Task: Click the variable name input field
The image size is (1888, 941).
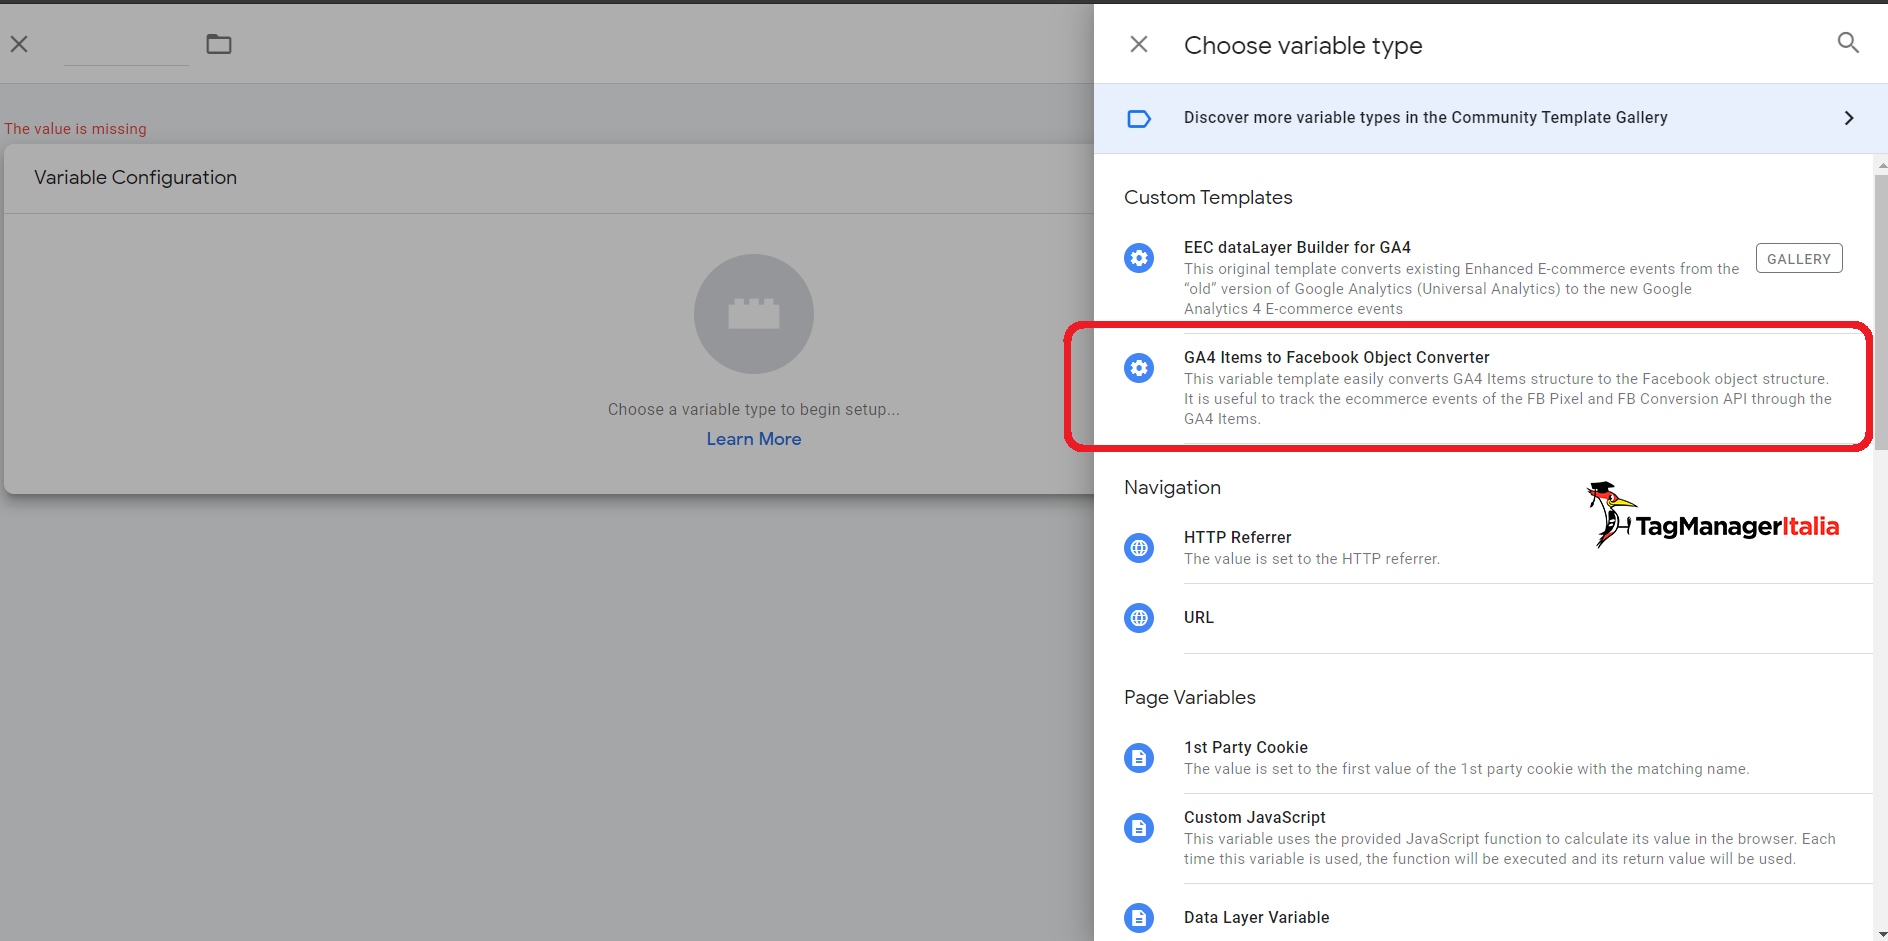Action: pyautogui.click(x=126, y=46)
